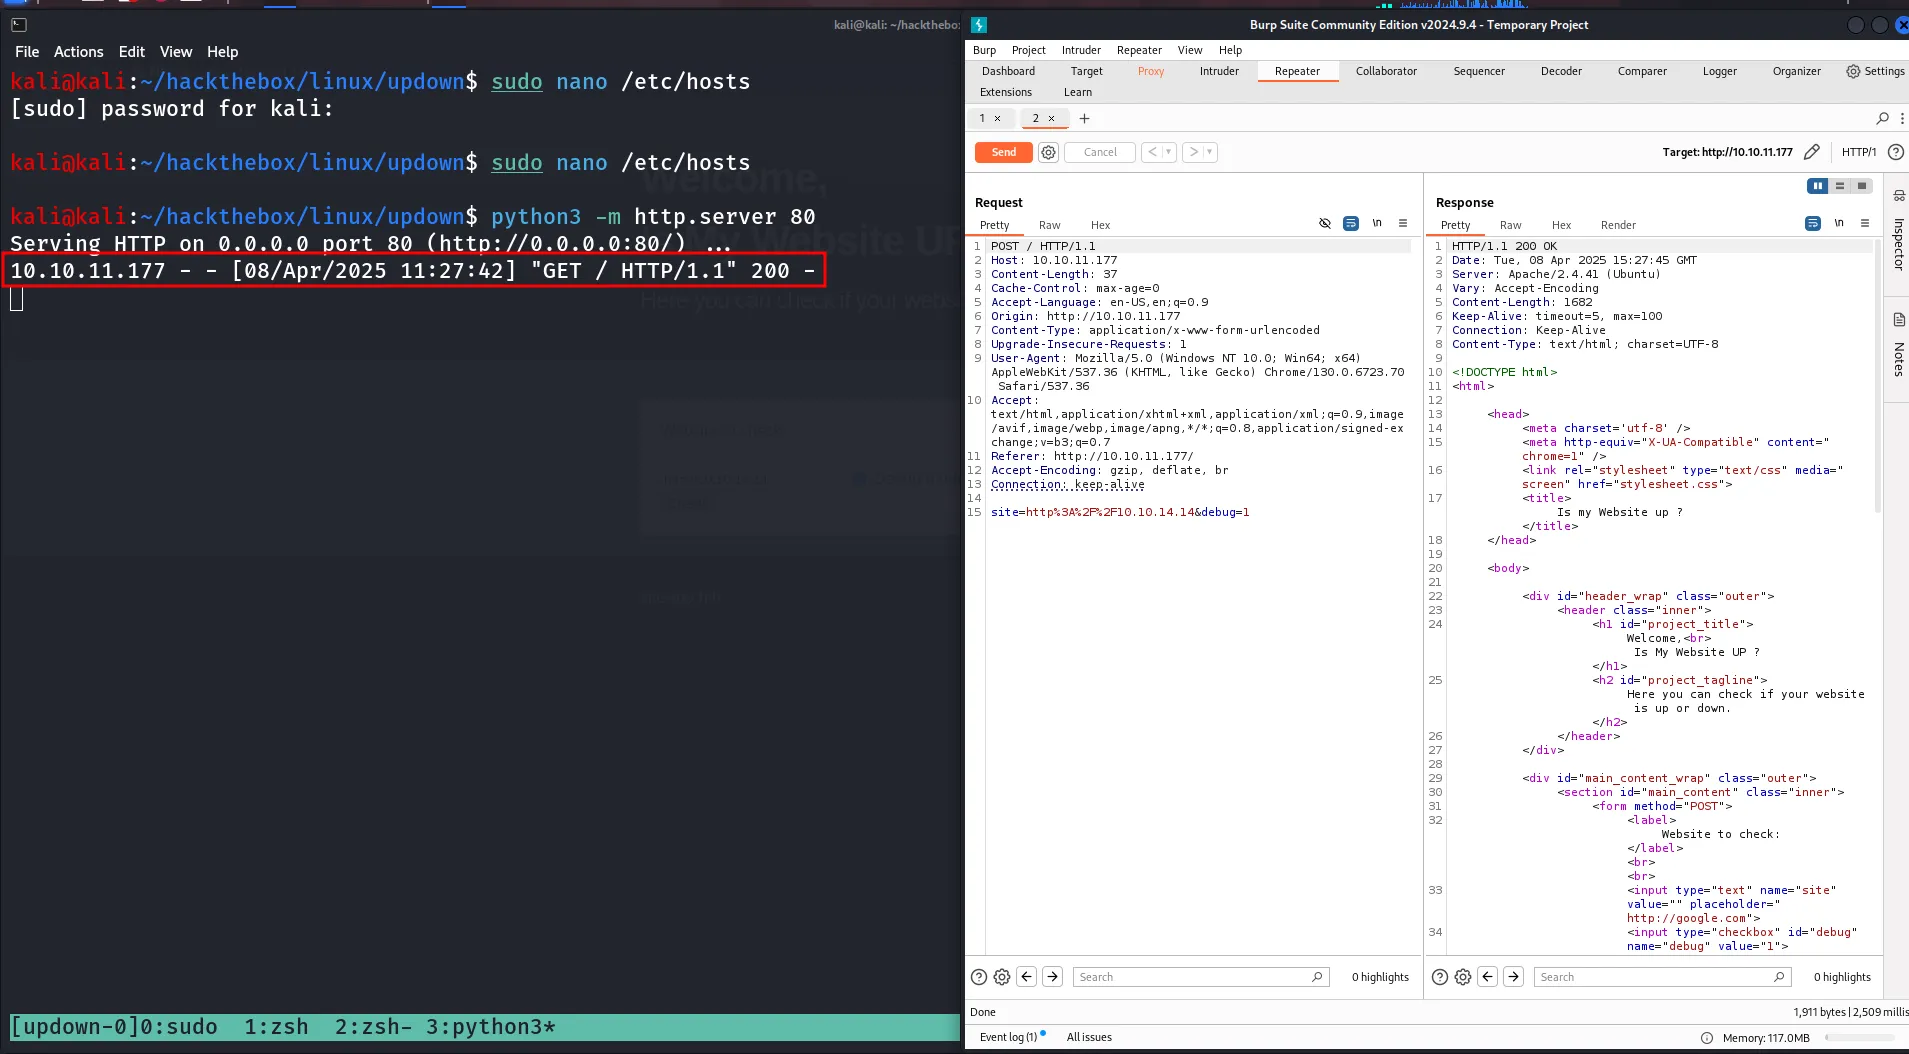
Task: Close Repeater tab 1
Action: (997, 118)
